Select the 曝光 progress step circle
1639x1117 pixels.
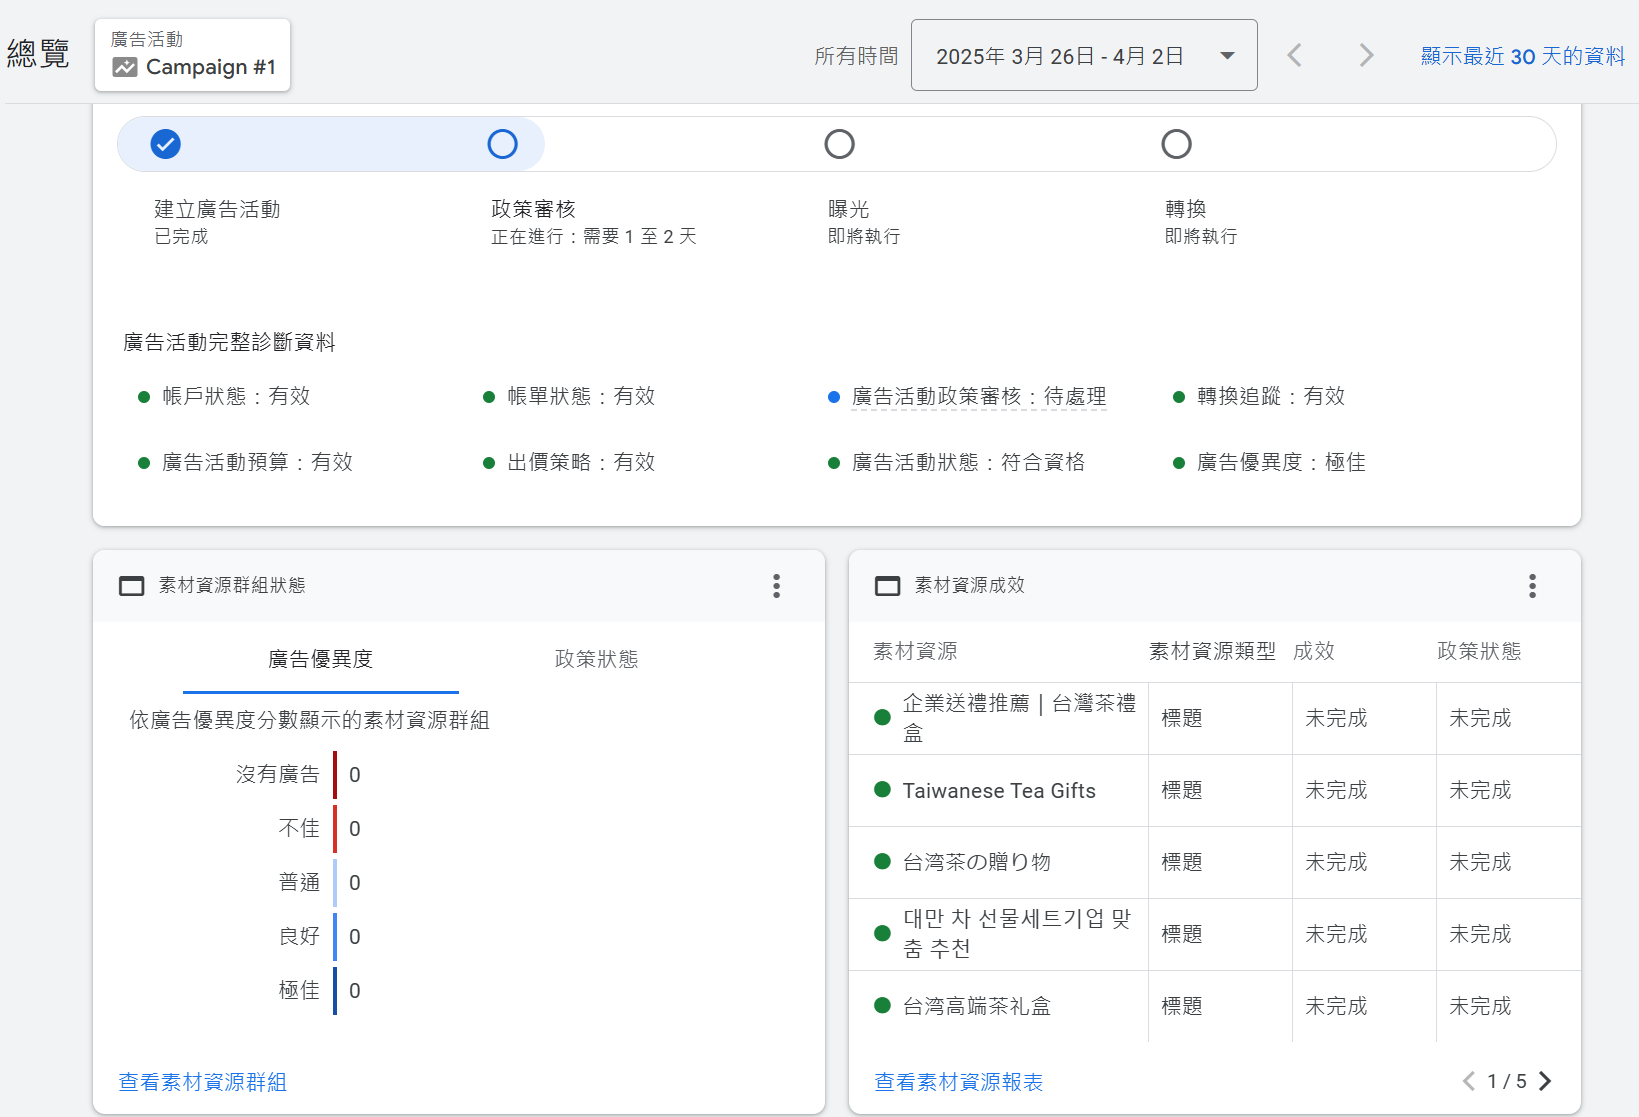click(840, 144)
